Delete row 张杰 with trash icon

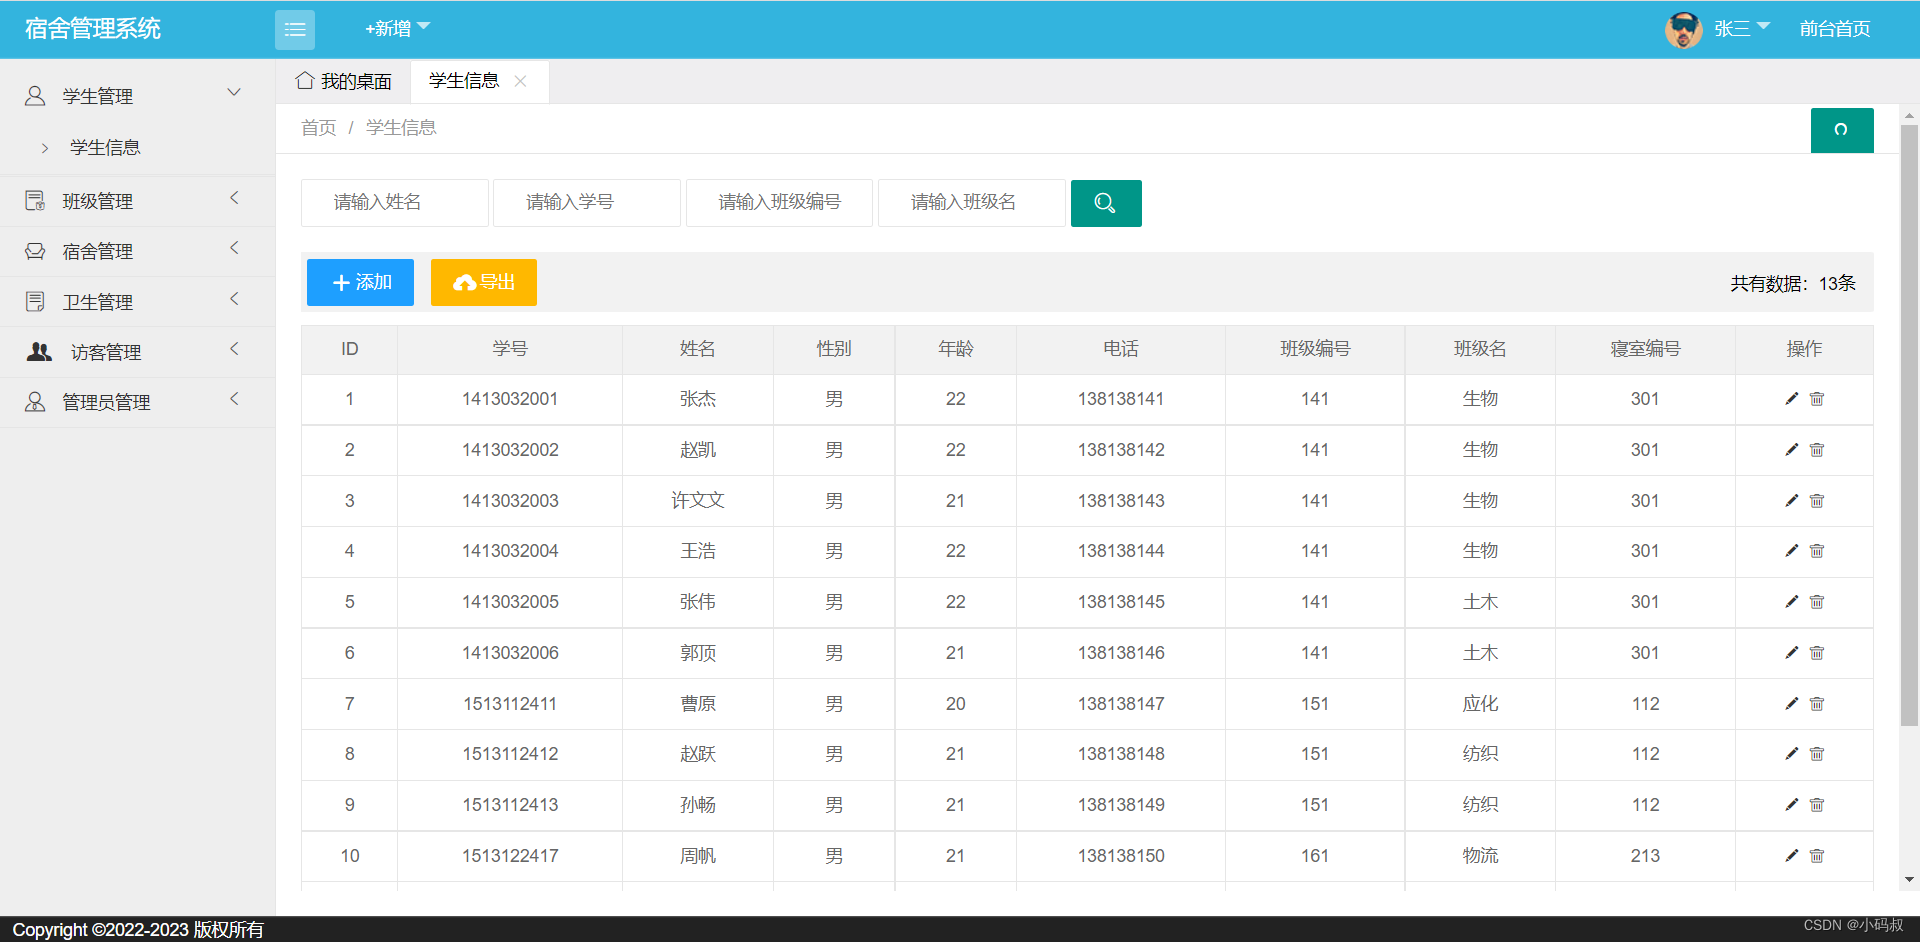point(1817,399)
